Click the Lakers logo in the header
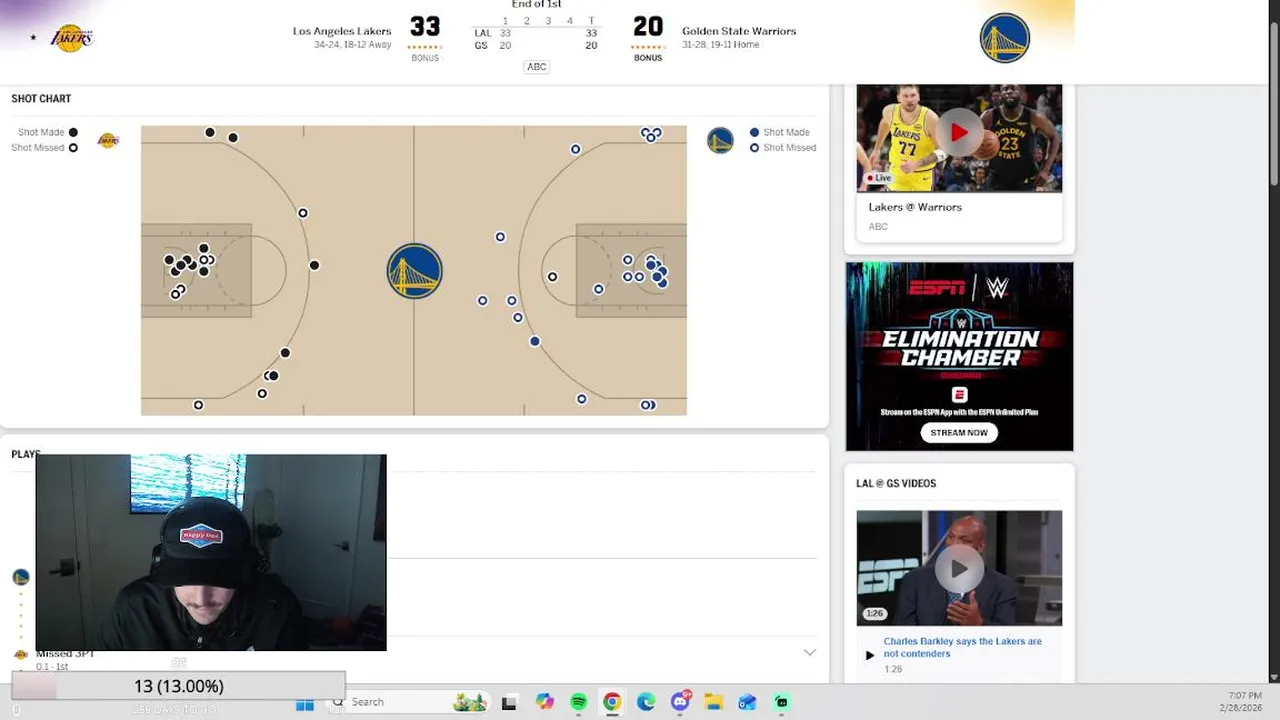The width and height of the screenshot is (1280, 720). pyautogui.click(x=71, y=38)
